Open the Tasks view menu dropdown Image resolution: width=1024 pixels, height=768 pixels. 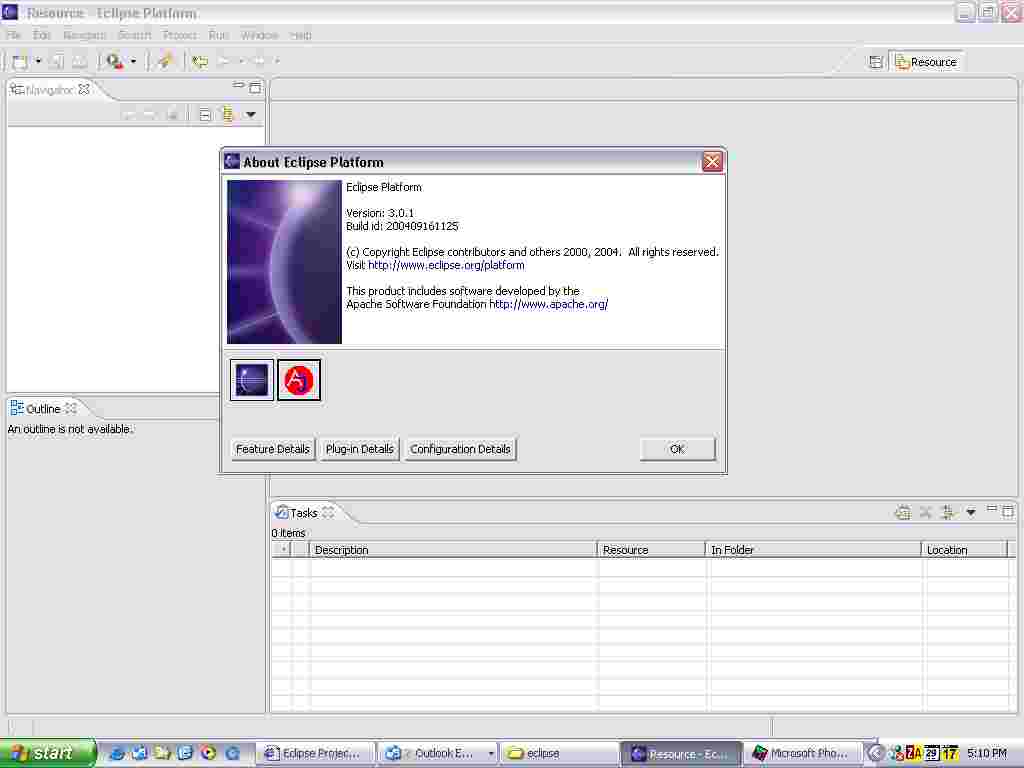[x=971, y=513]
